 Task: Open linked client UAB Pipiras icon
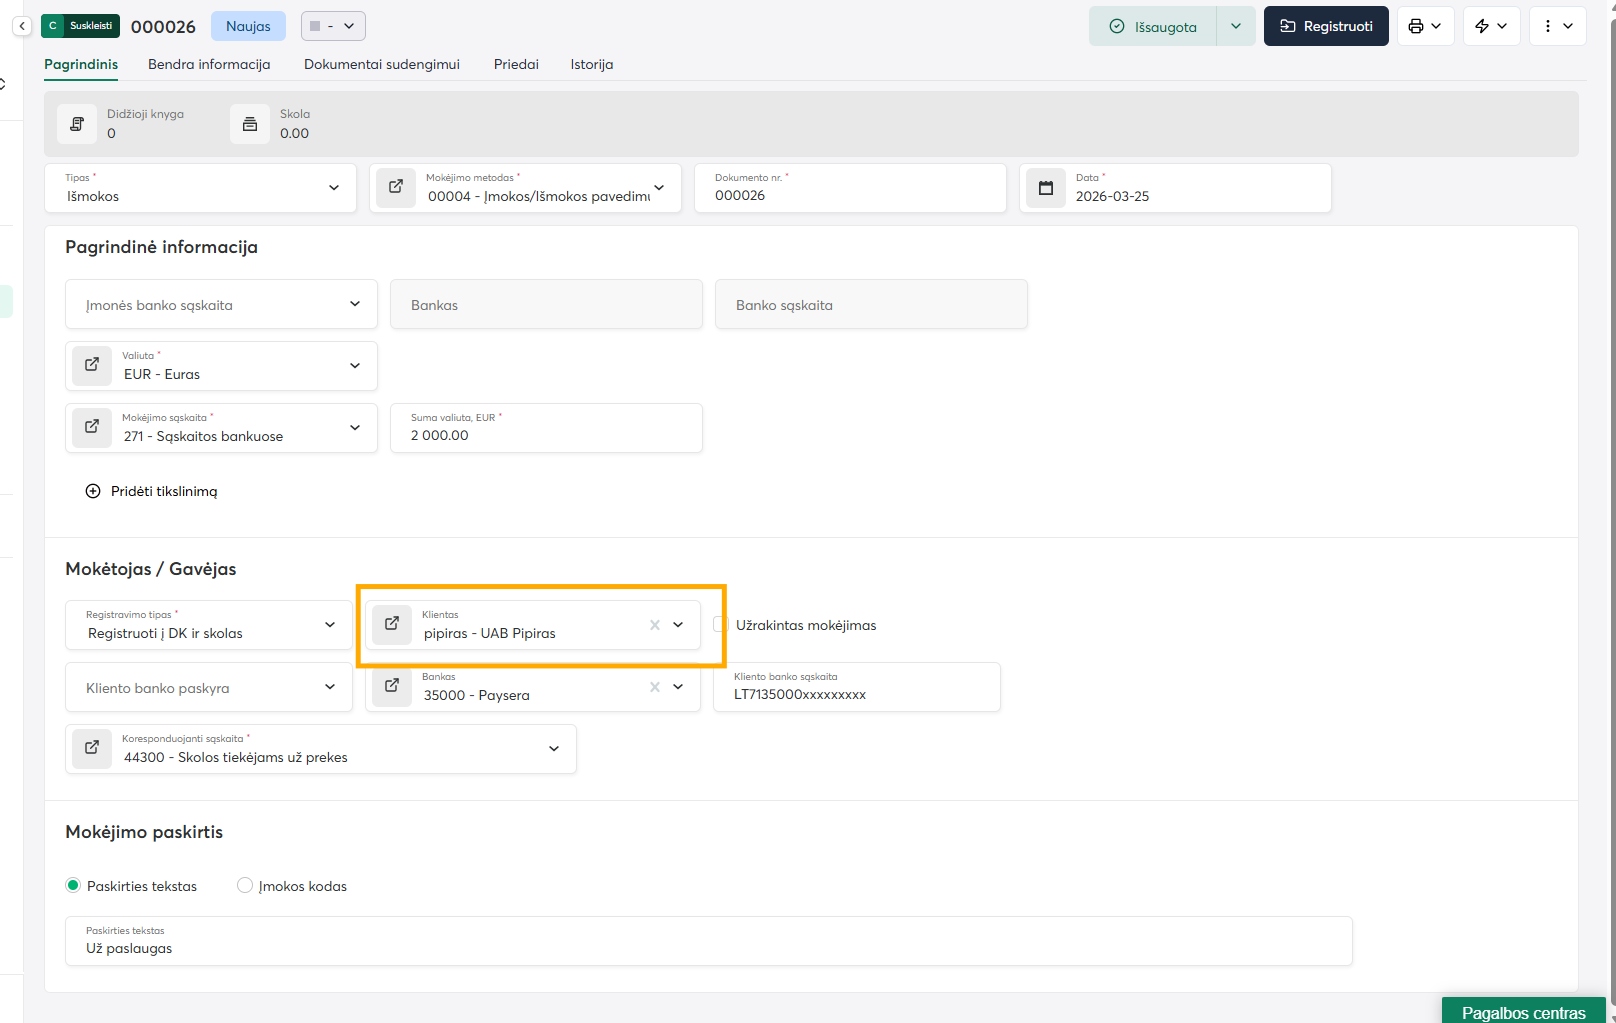(392, 624)
